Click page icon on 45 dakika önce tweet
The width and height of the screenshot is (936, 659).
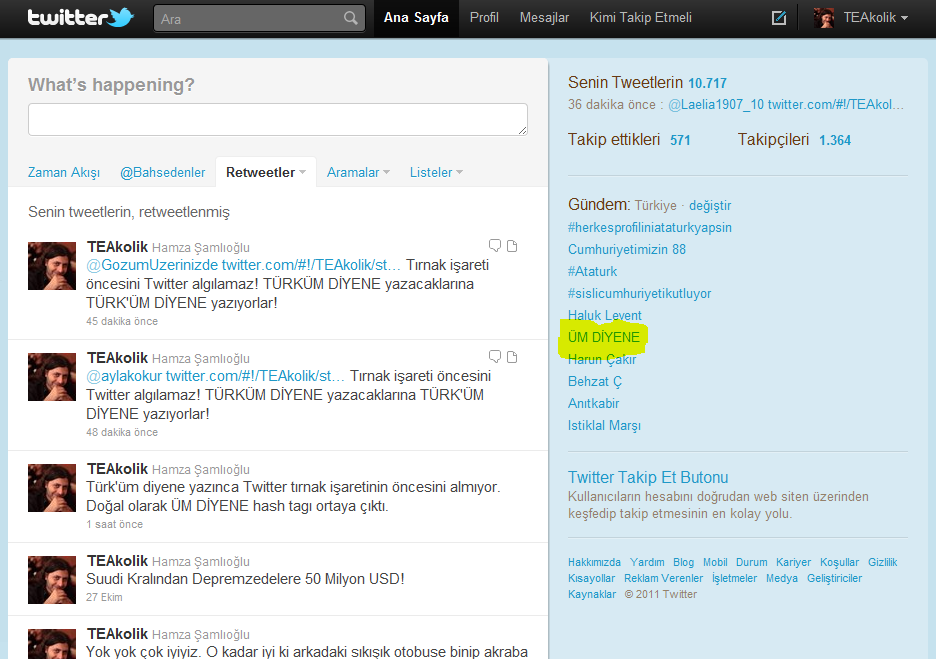(512, 245)
